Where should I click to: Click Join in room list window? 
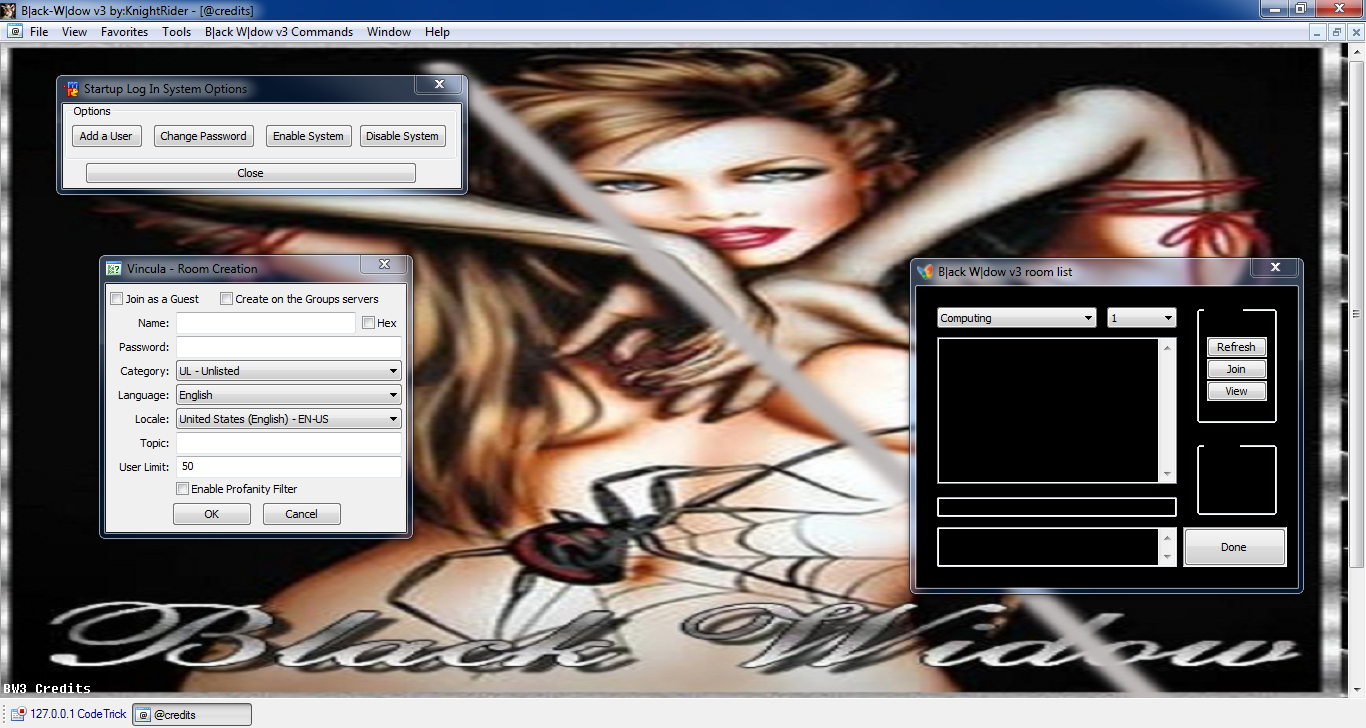[1237, 369]
